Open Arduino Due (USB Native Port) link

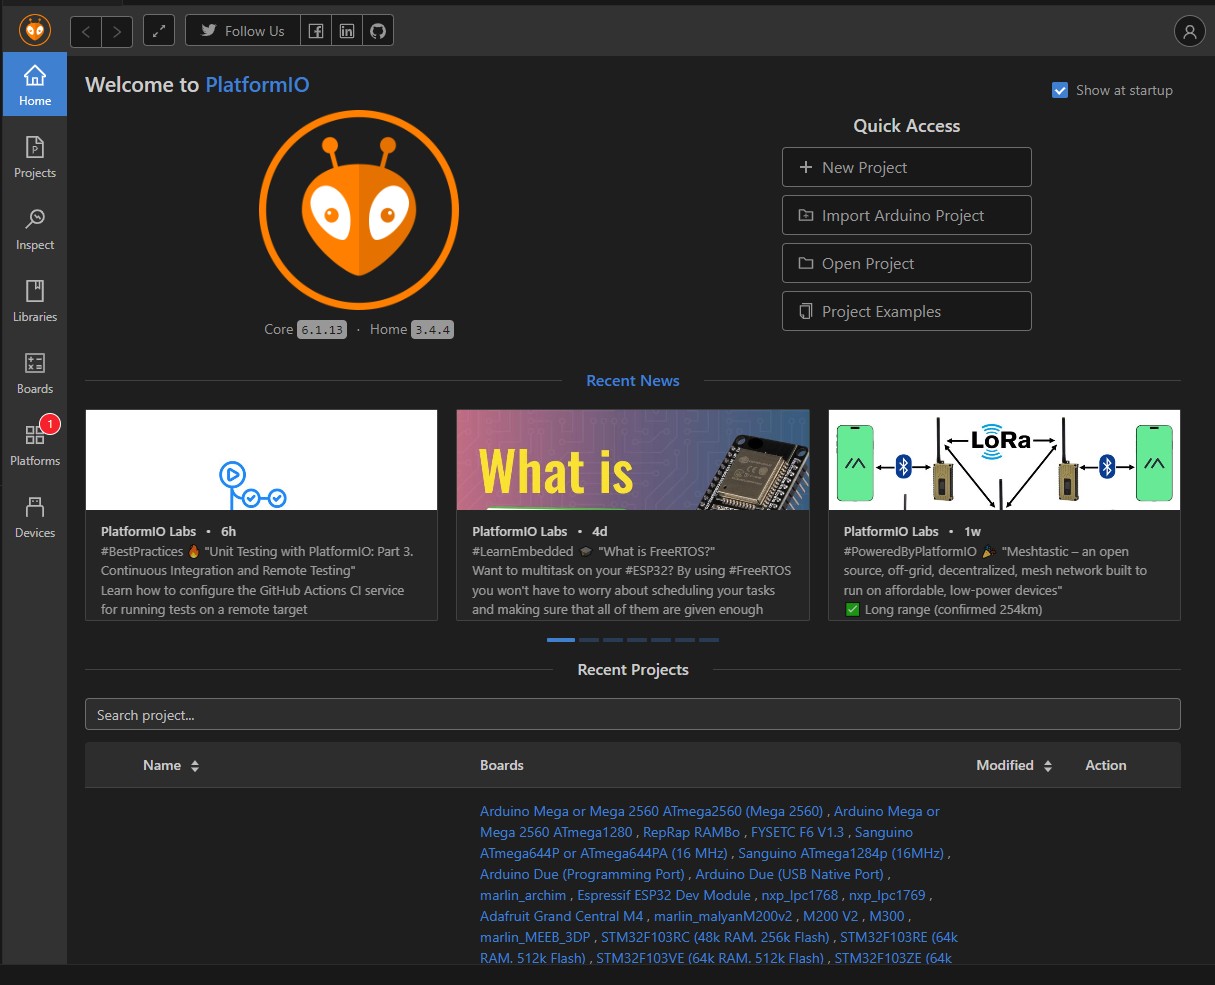coord(790,874)
